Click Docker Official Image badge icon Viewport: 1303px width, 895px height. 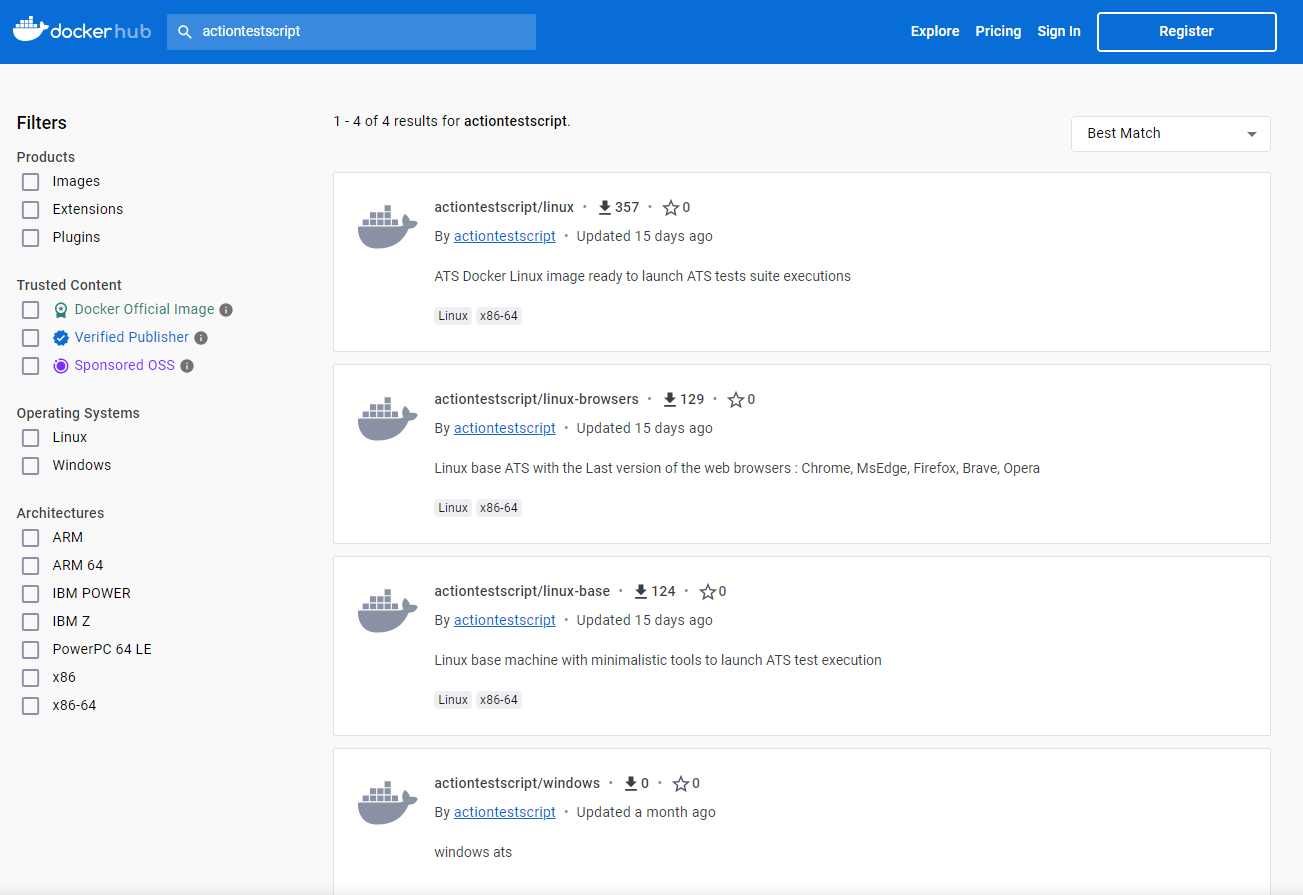tap(61, 310)
